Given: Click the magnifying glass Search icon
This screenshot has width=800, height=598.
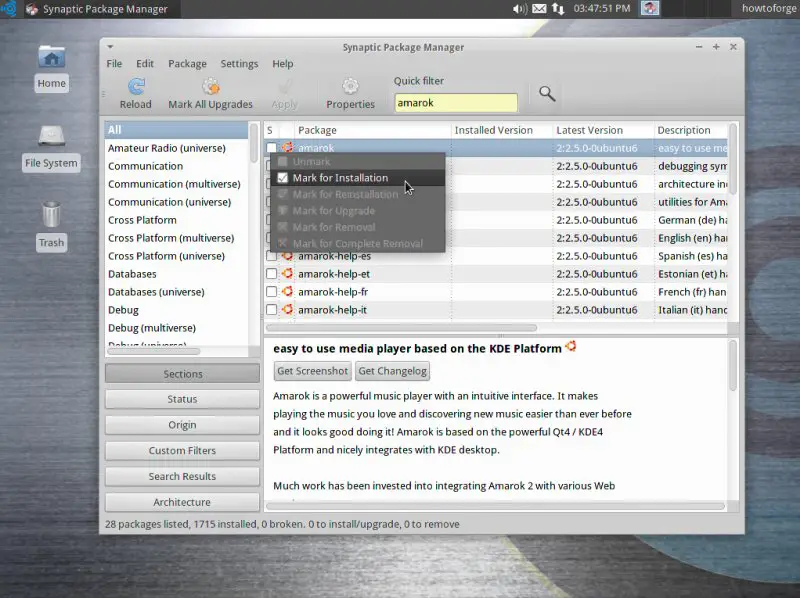Looking at the screenshot, I should click(x=547, y=93).
